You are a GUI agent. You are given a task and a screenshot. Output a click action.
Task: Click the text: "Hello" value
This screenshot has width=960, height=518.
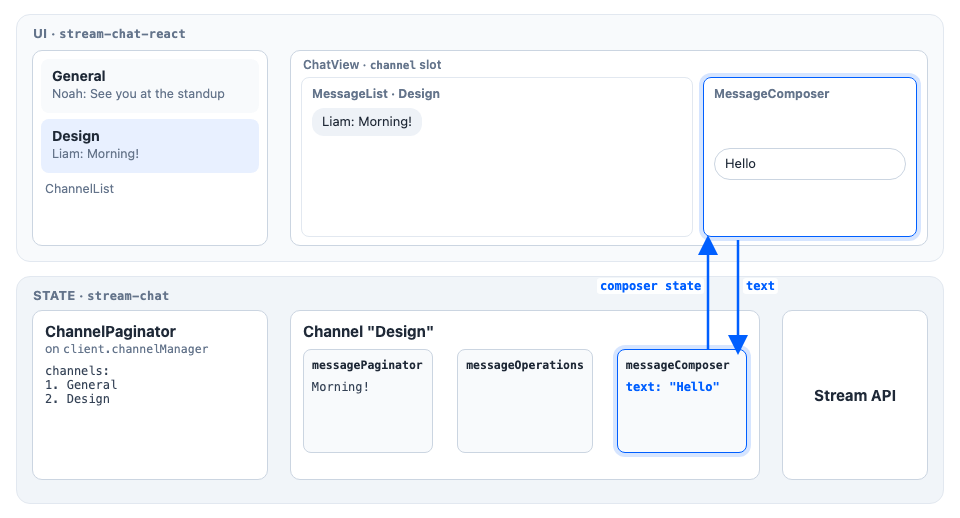click(x=672, y=387)
